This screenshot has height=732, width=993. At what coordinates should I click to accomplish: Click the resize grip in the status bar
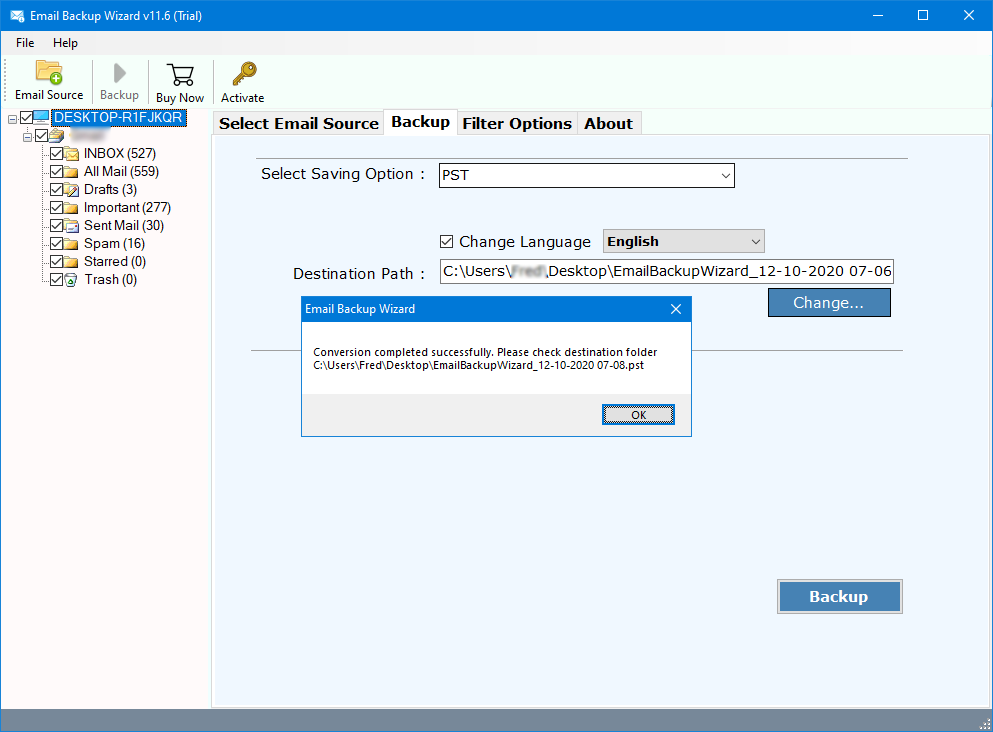tap(985, 724)
